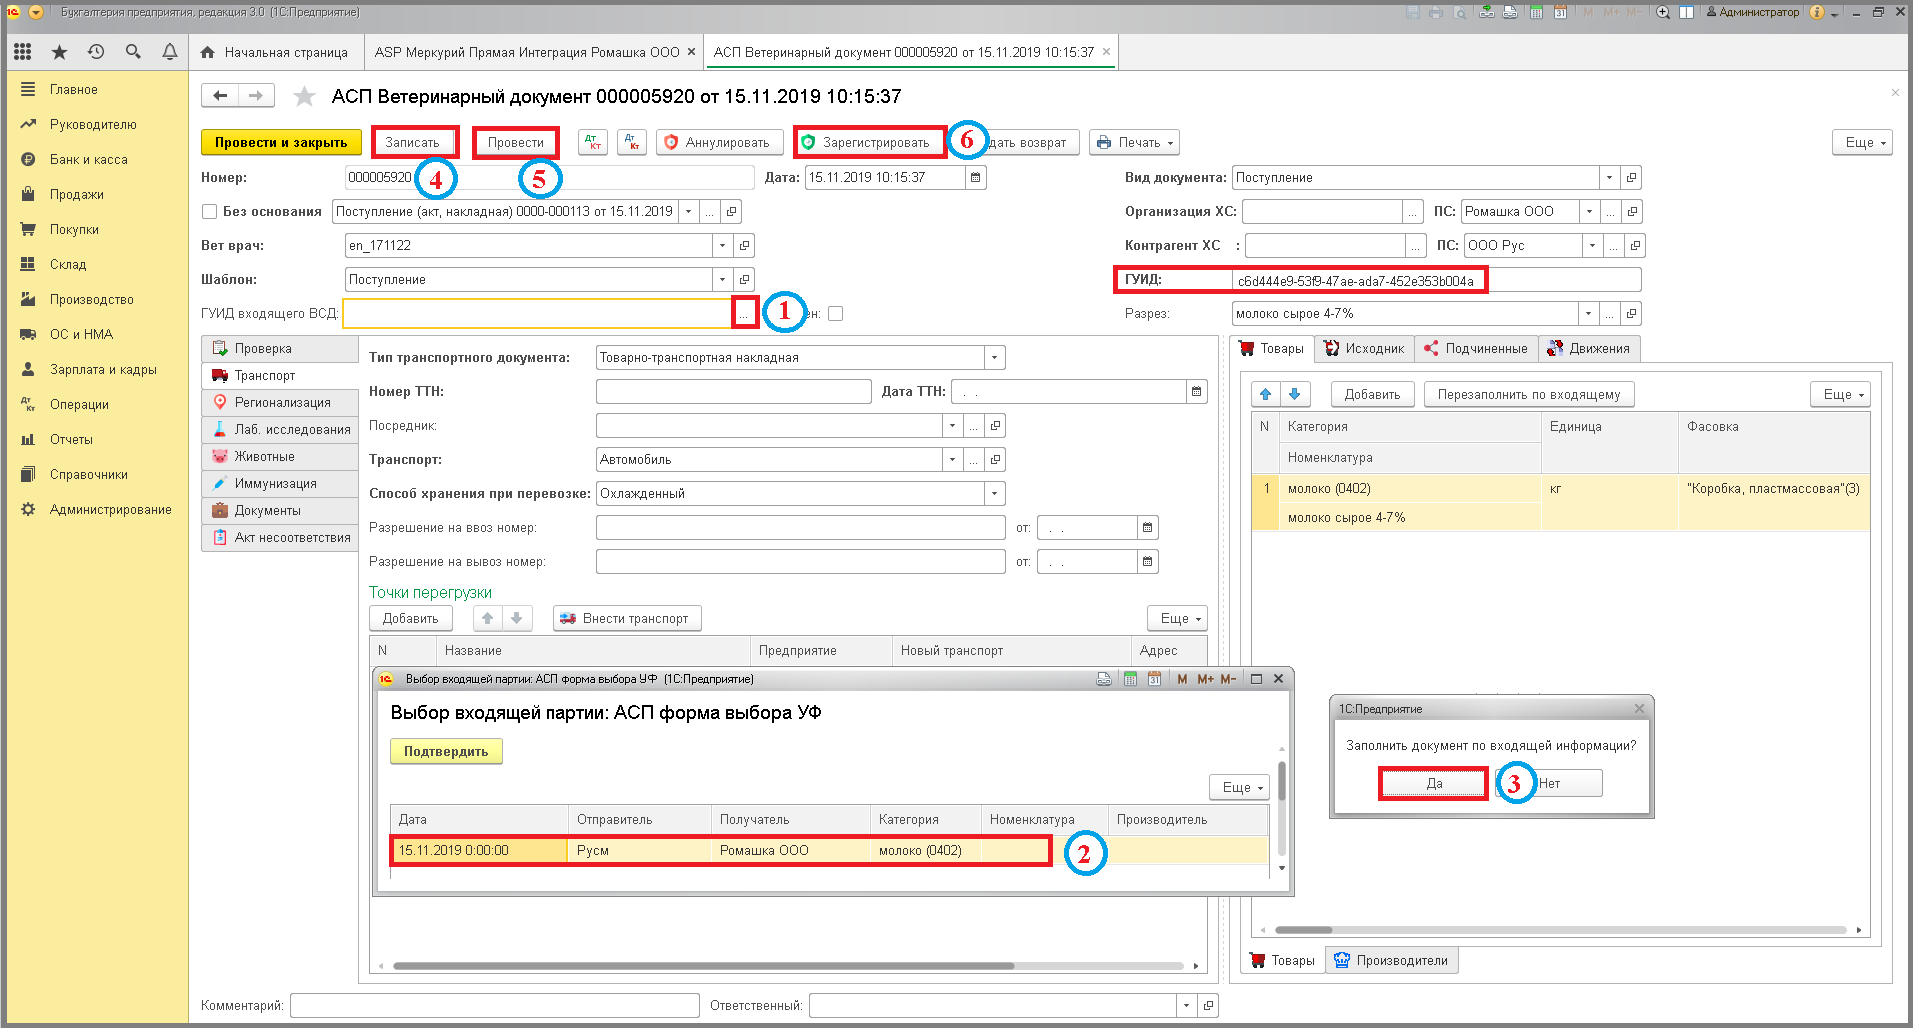The height and width of the screenshot is (1028, 1913).
Task: Click the Подтвердить button
Action: 446,752
